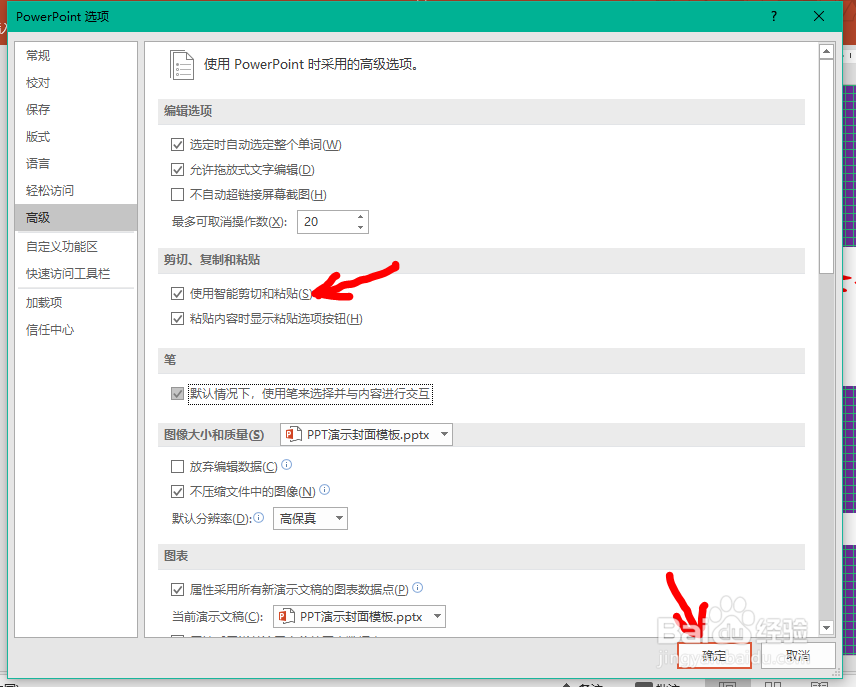The height and width of the screenshot is (687, 856).
Task: Click the help question mark icon
Action: (774, 16)
